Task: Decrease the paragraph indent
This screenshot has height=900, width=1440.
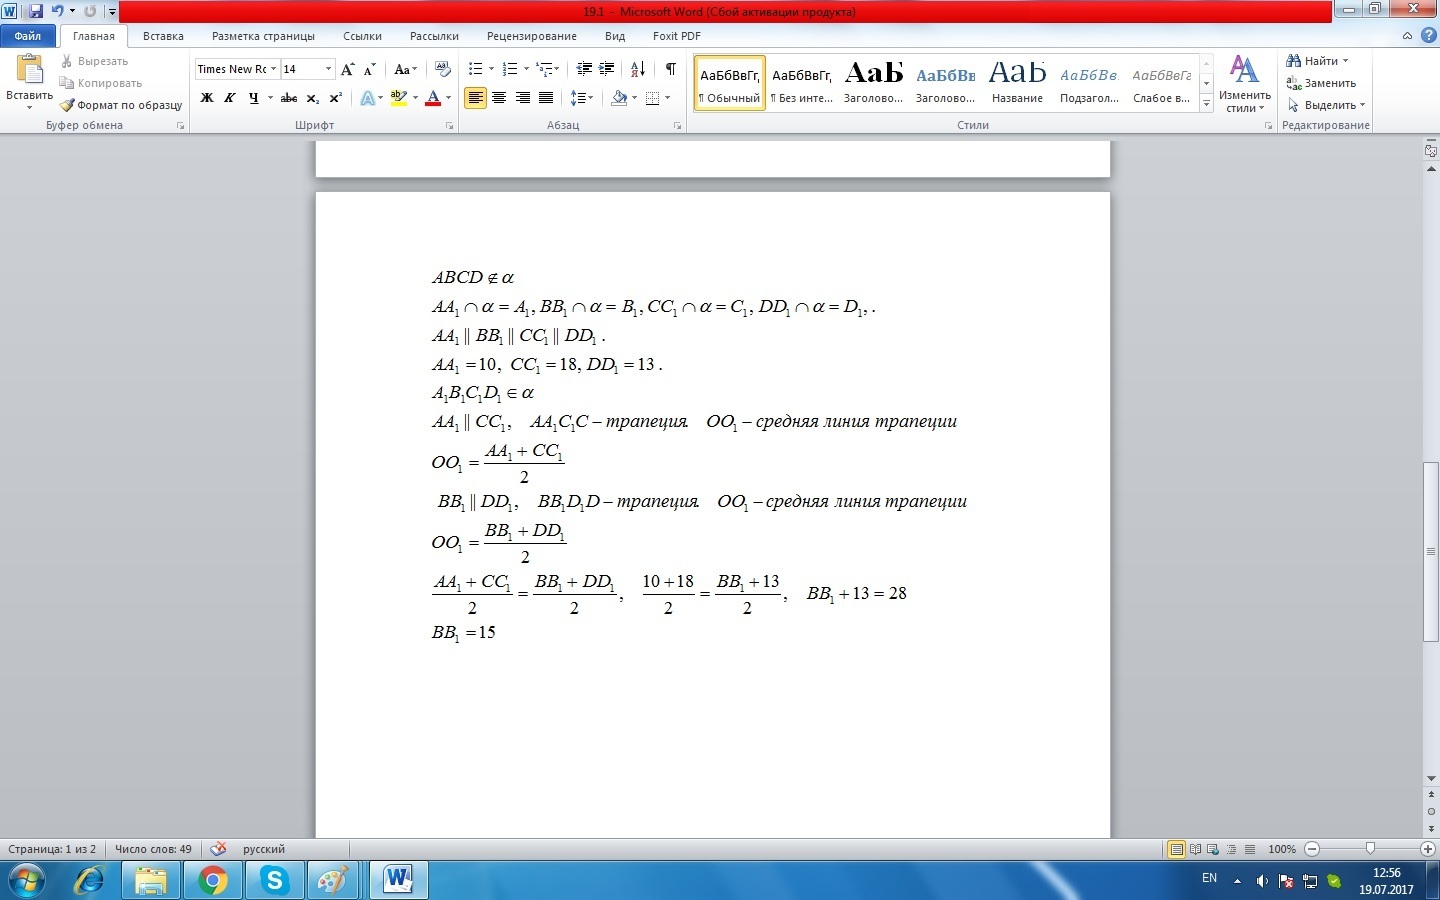Action: point(584,69)
